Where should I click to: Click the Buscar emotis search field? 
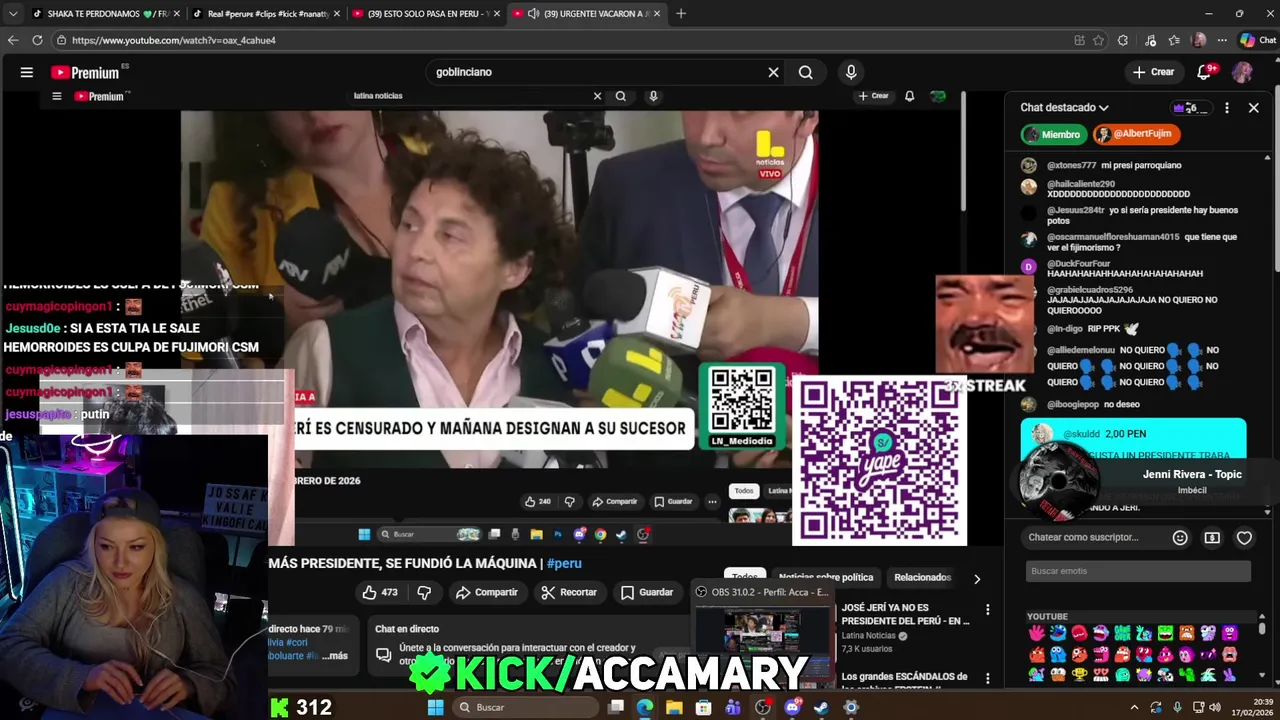point(1138,571)
